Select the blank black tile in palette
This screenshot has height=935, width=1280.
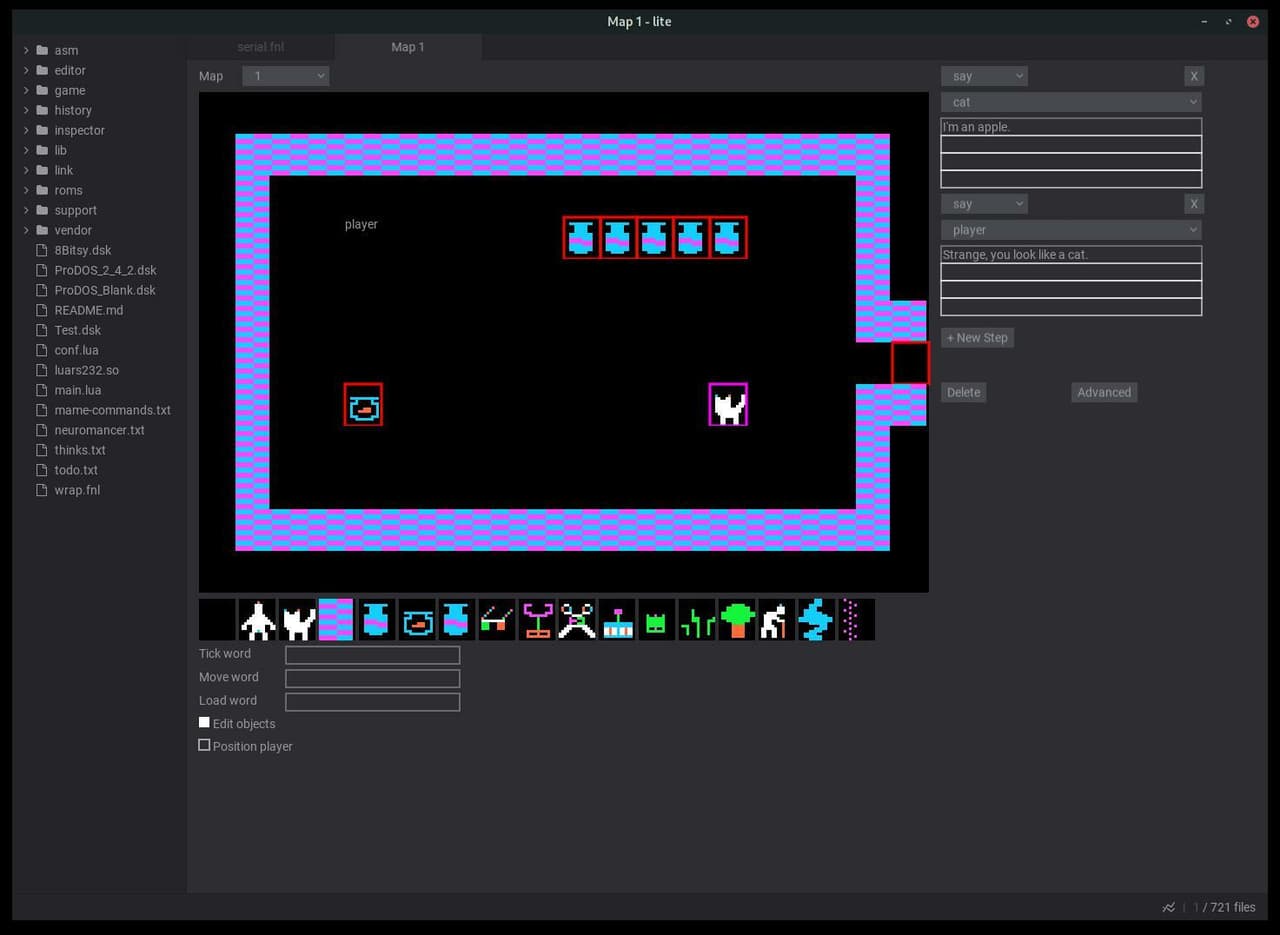217,620
